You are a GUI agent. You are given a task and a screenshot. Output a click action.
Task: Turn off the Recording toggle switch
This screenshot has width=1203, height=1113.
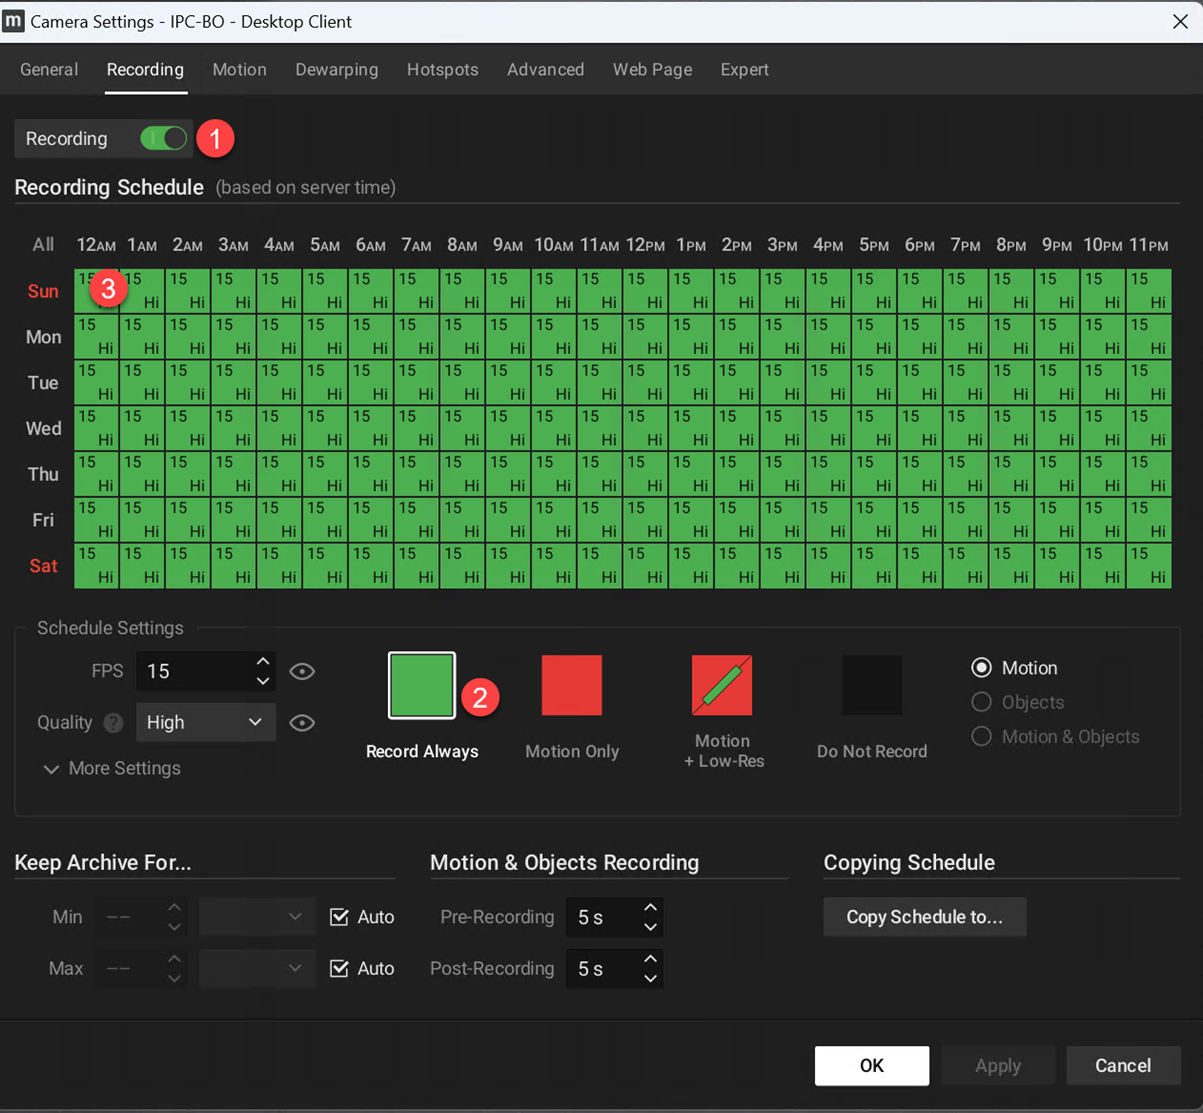(x=164, y=139)
